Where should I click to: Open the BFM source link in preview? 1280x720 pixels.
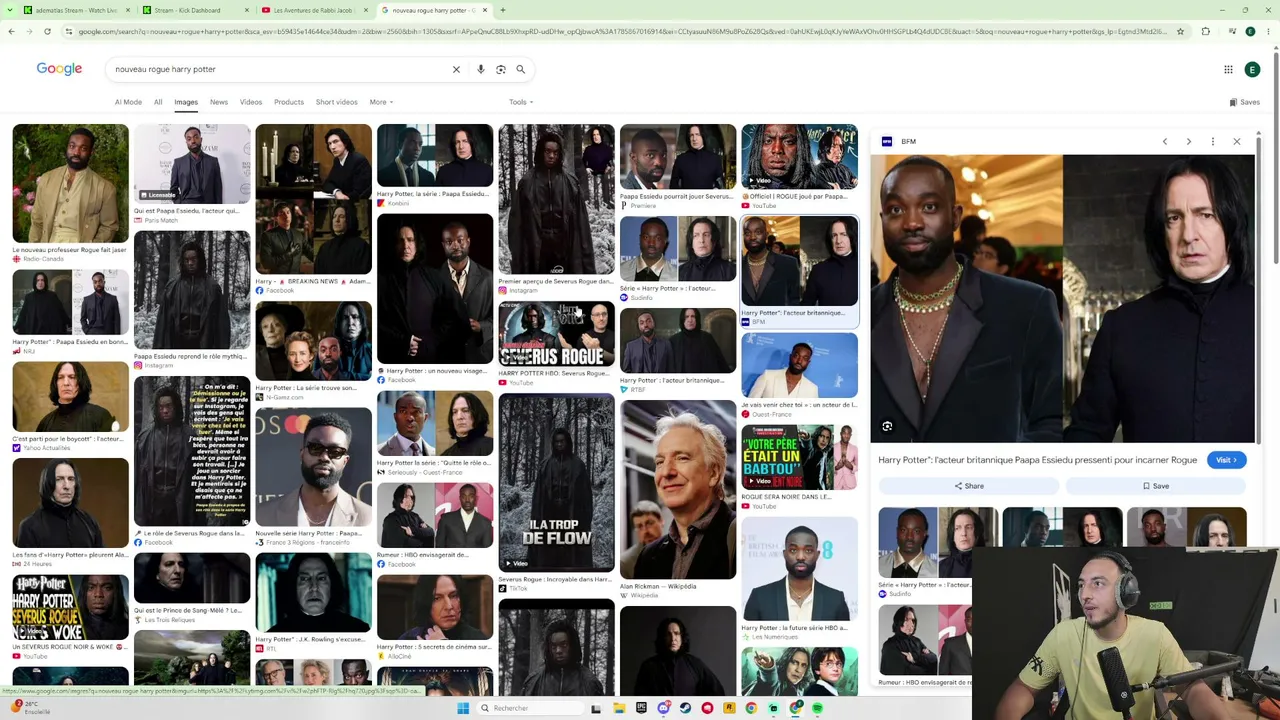(x=899, y=142)
